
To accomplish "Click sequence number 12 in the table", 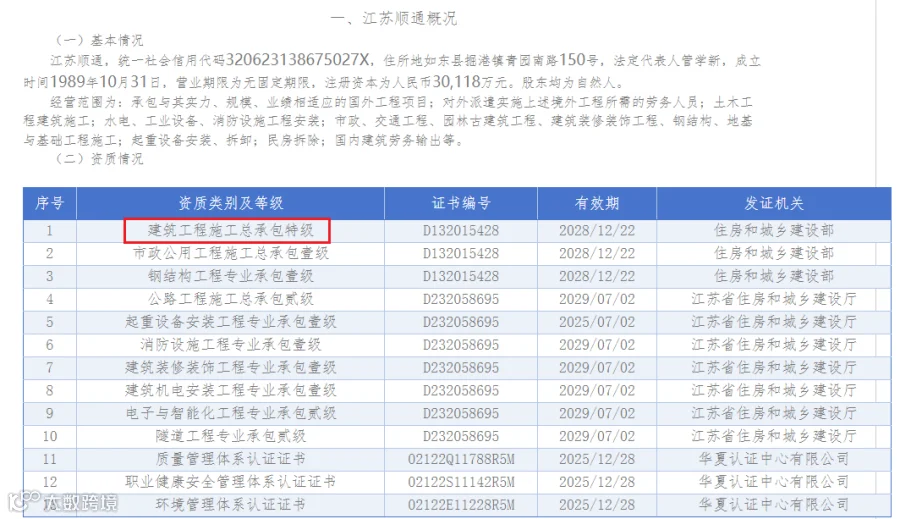I will [x=49, y=482].
